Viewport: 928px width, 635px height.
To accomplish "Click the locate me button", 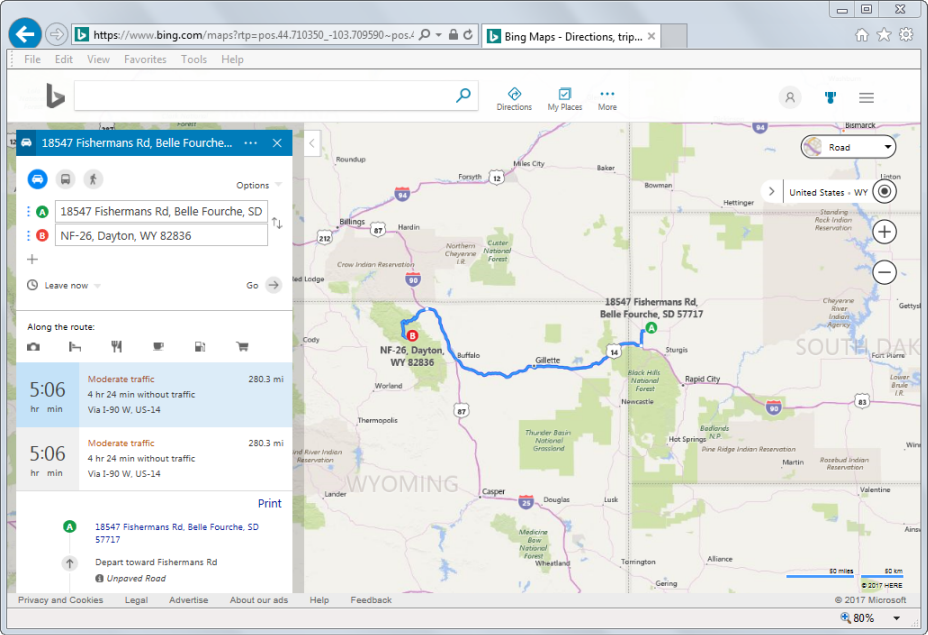I will 884,192.
